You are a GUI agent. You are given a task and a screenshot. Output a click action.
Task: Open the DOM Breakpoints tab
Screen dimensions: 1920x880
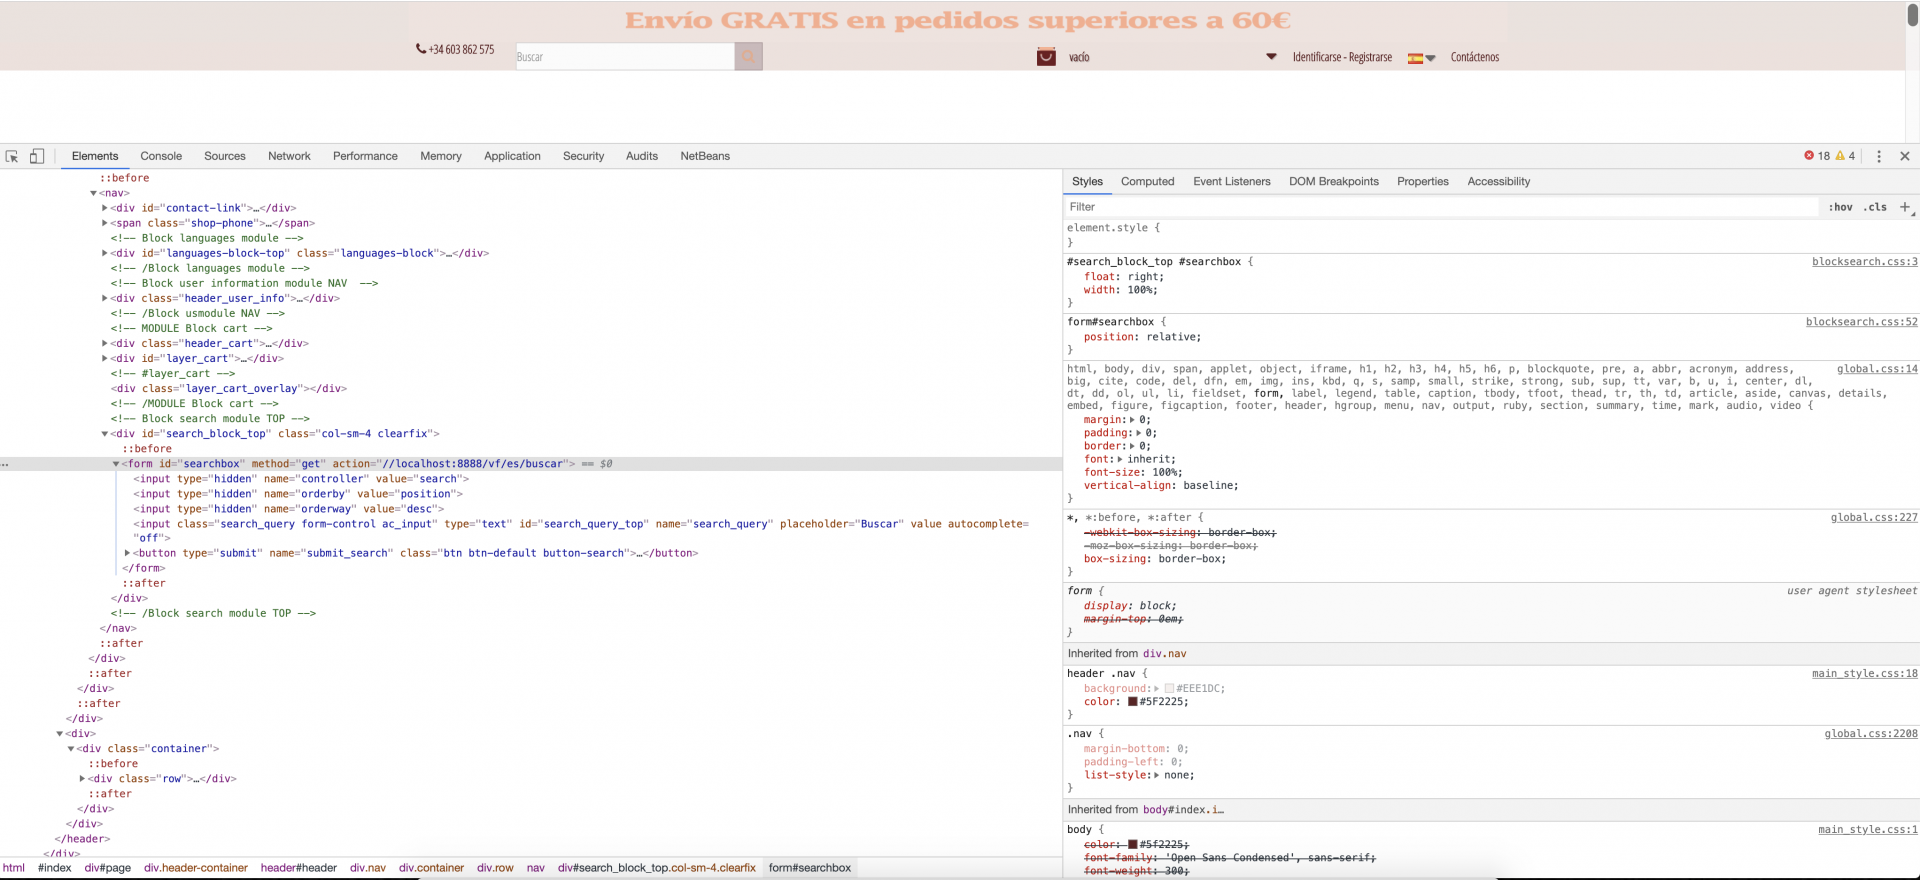click(1334, 182)
